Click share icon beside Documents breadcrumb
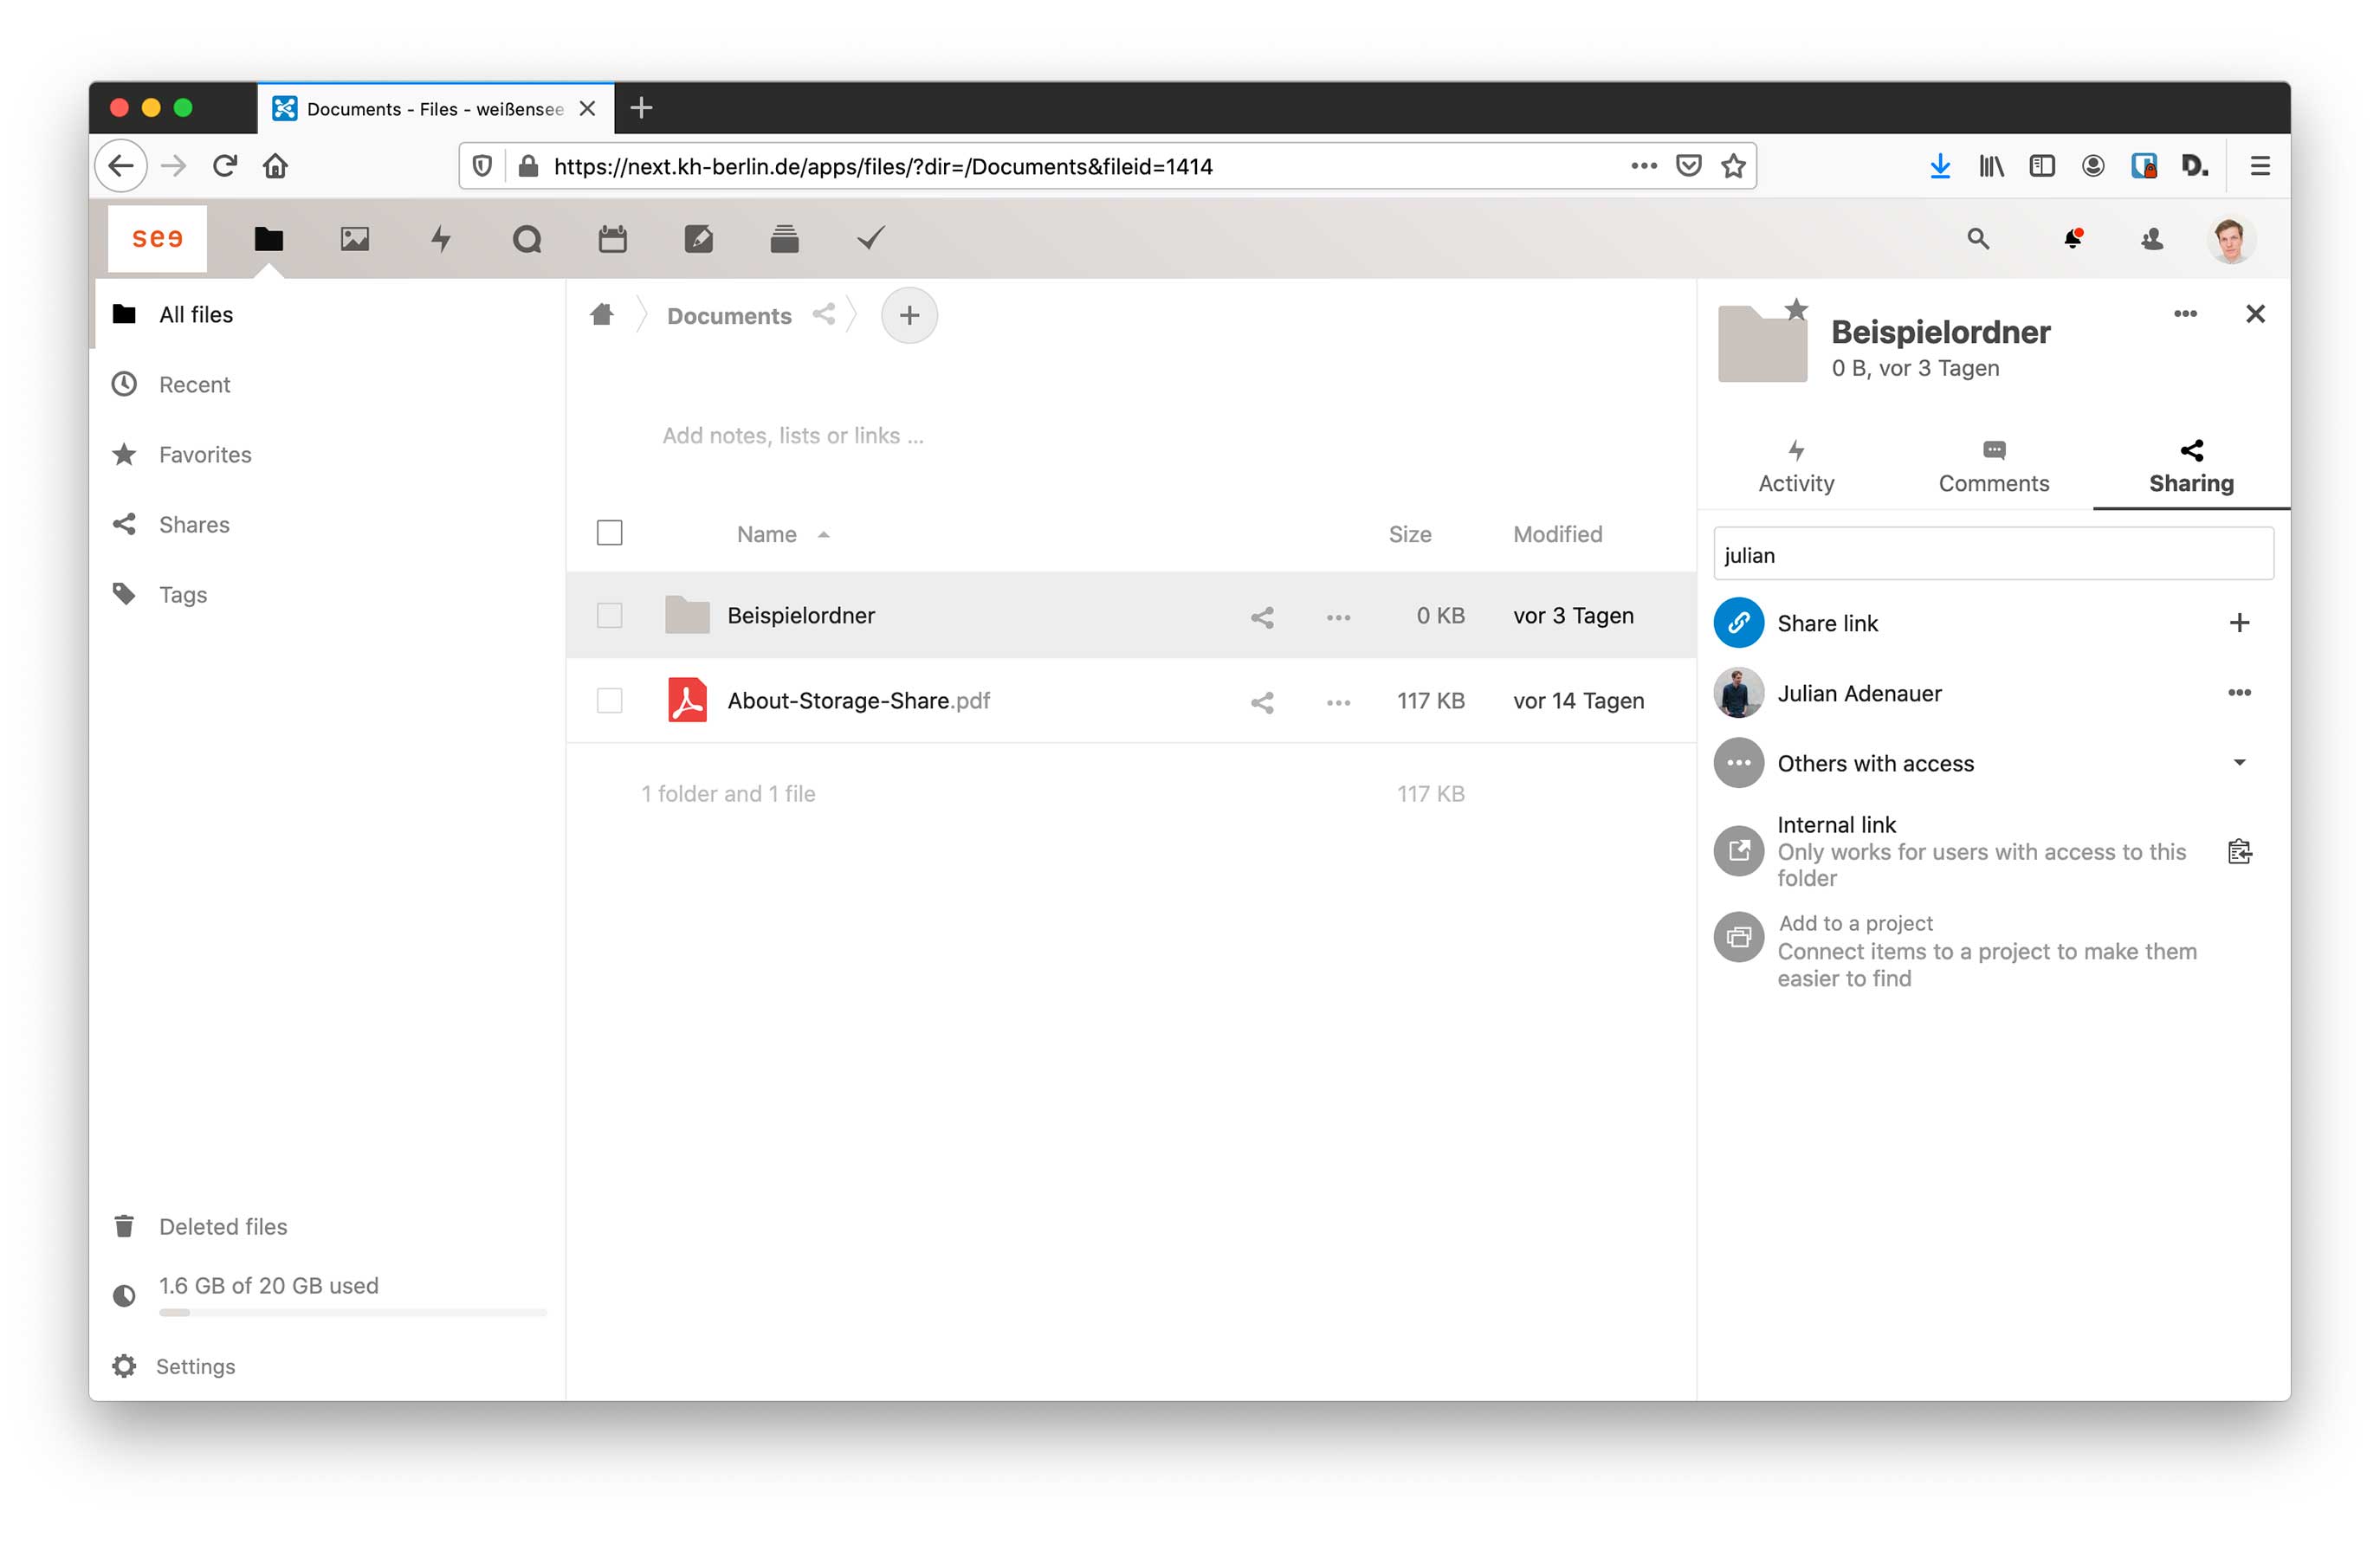This screenshot has height=1550, width=2380. tap(823, 315)
